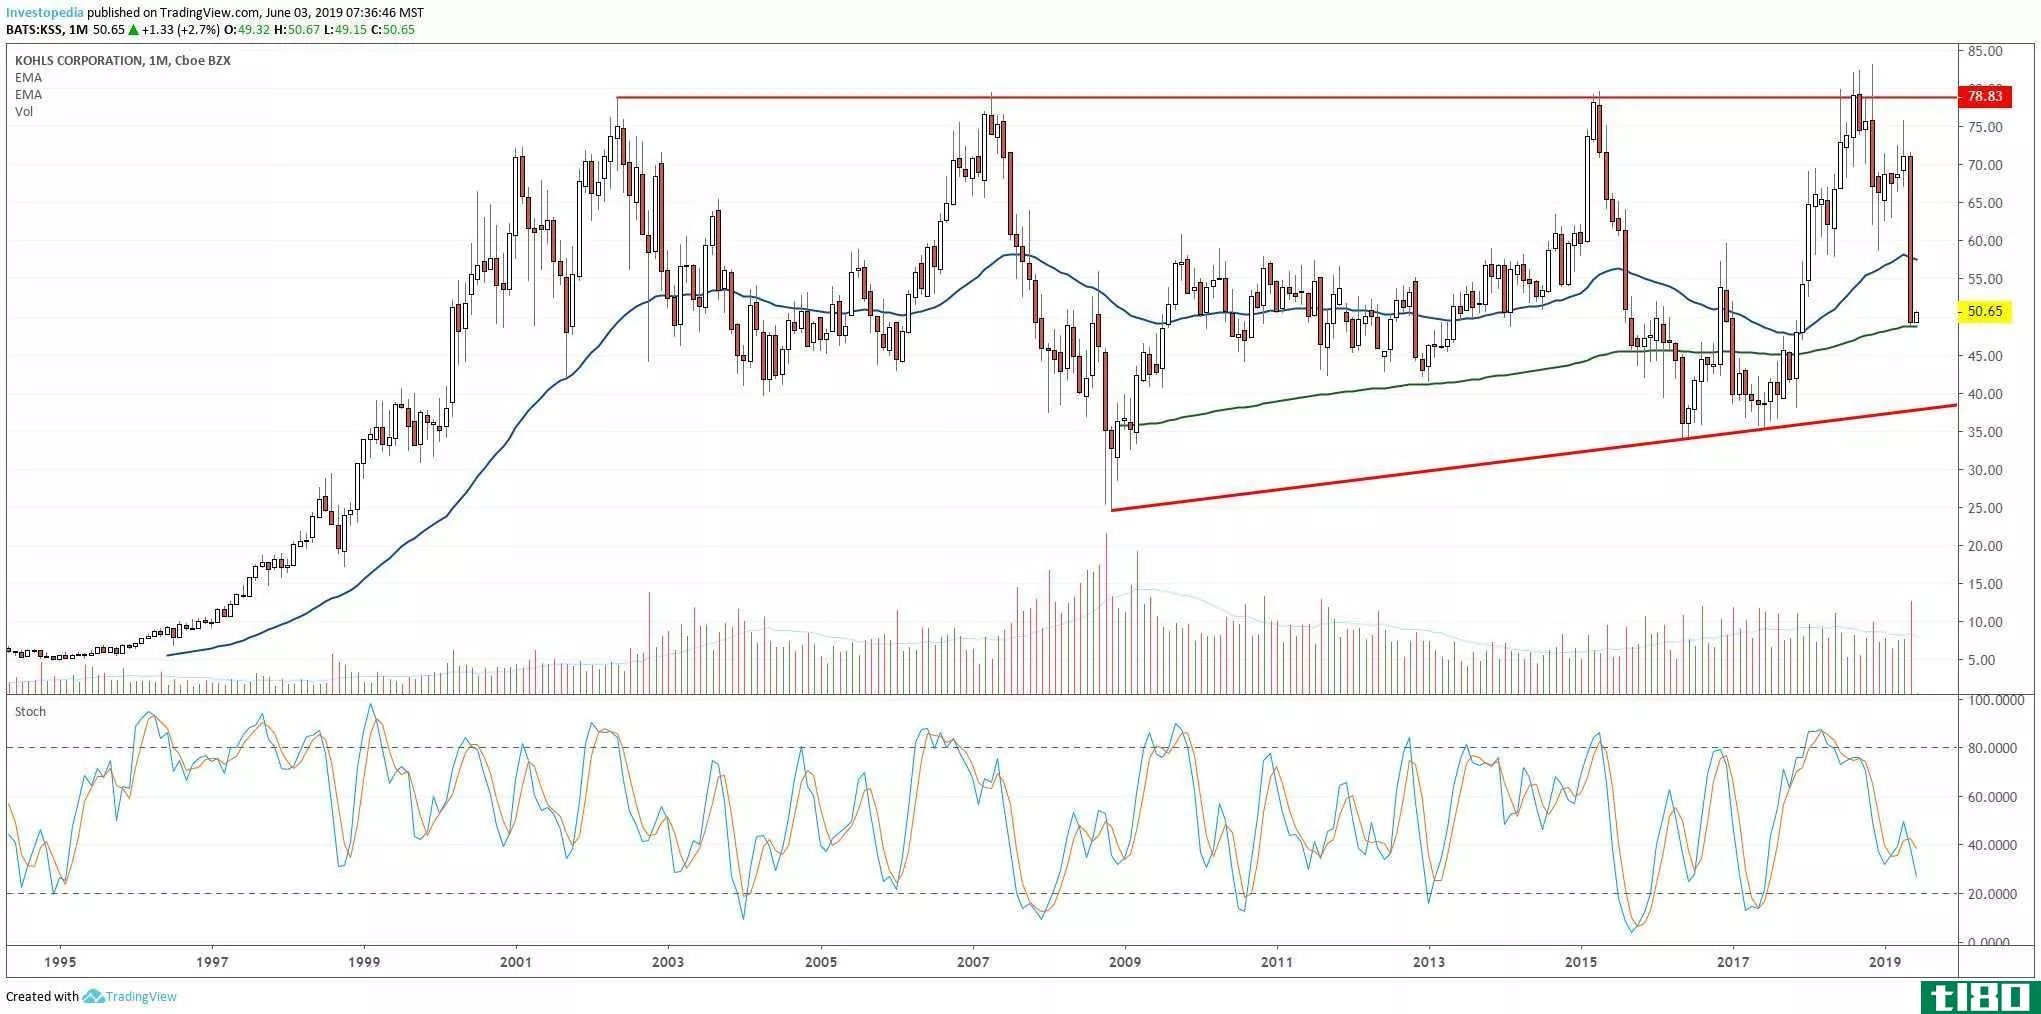
Task: Click the 2019 year label on time axis
Action: click(x=1885, y=962)
